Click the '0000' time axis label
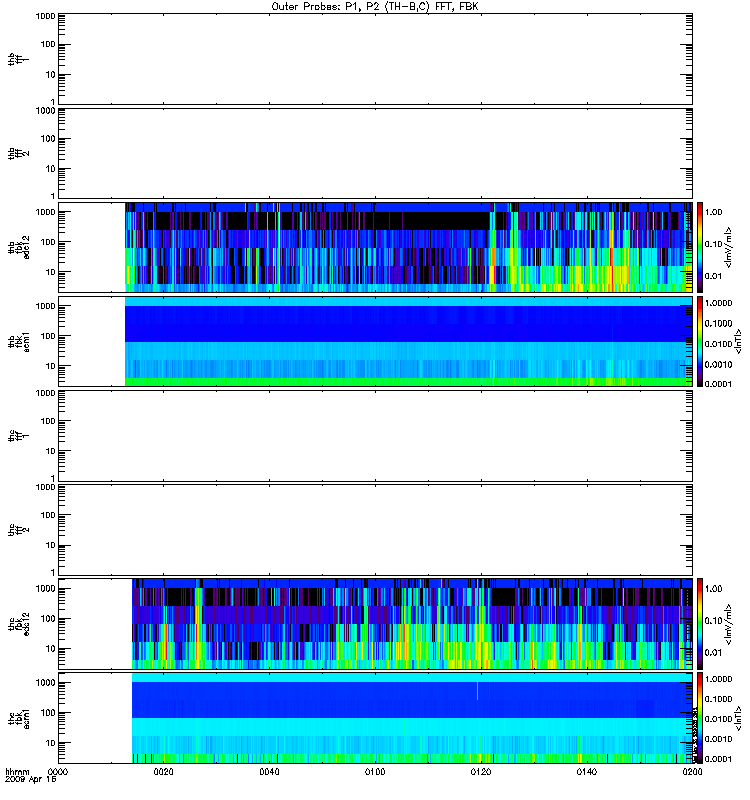This screenshot has width=750, height=800. tap(58, 772)
